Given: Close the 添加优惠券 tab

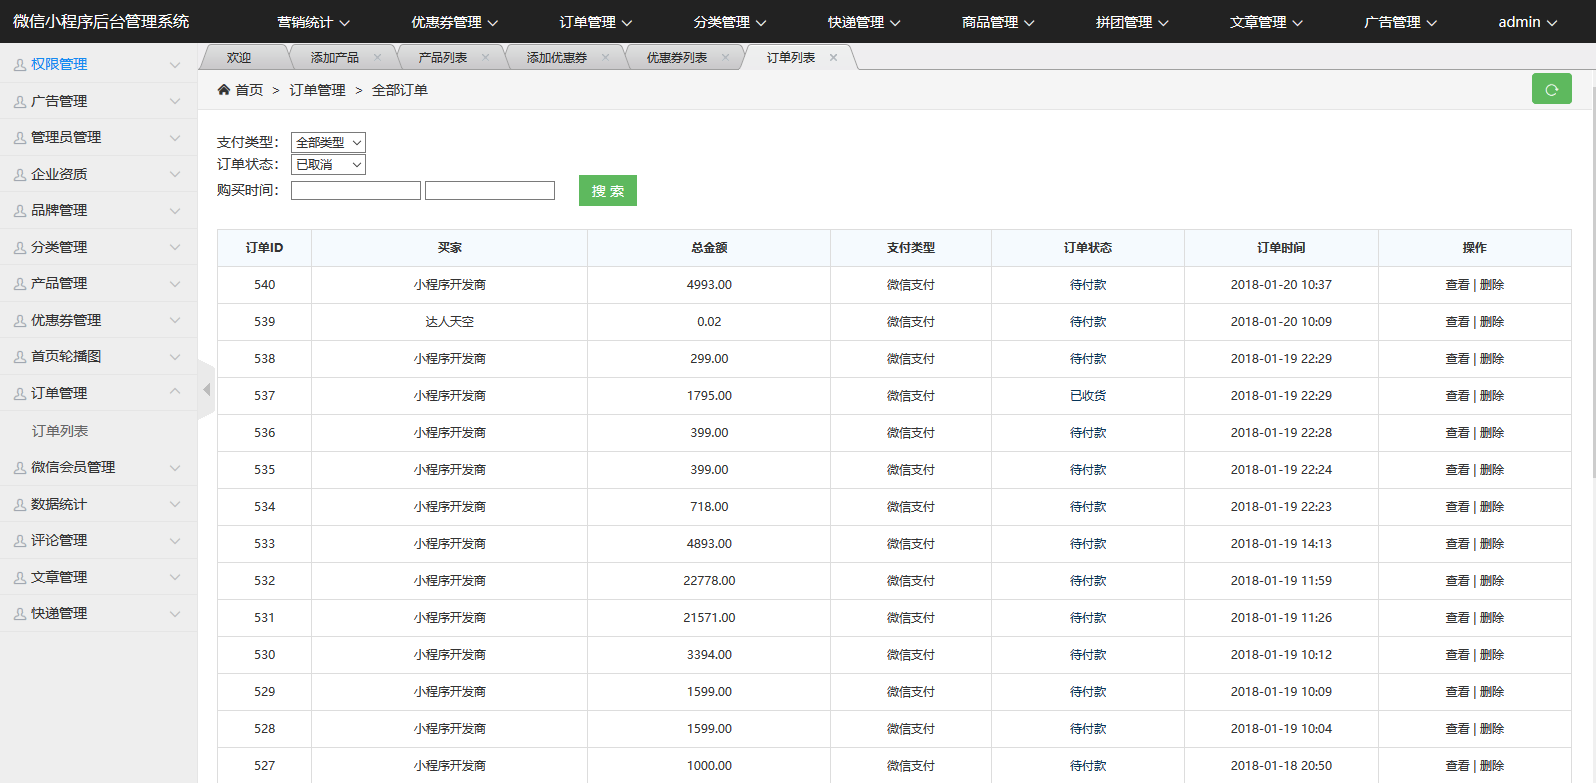Looking at the screenshot, I should click(605, 58).
